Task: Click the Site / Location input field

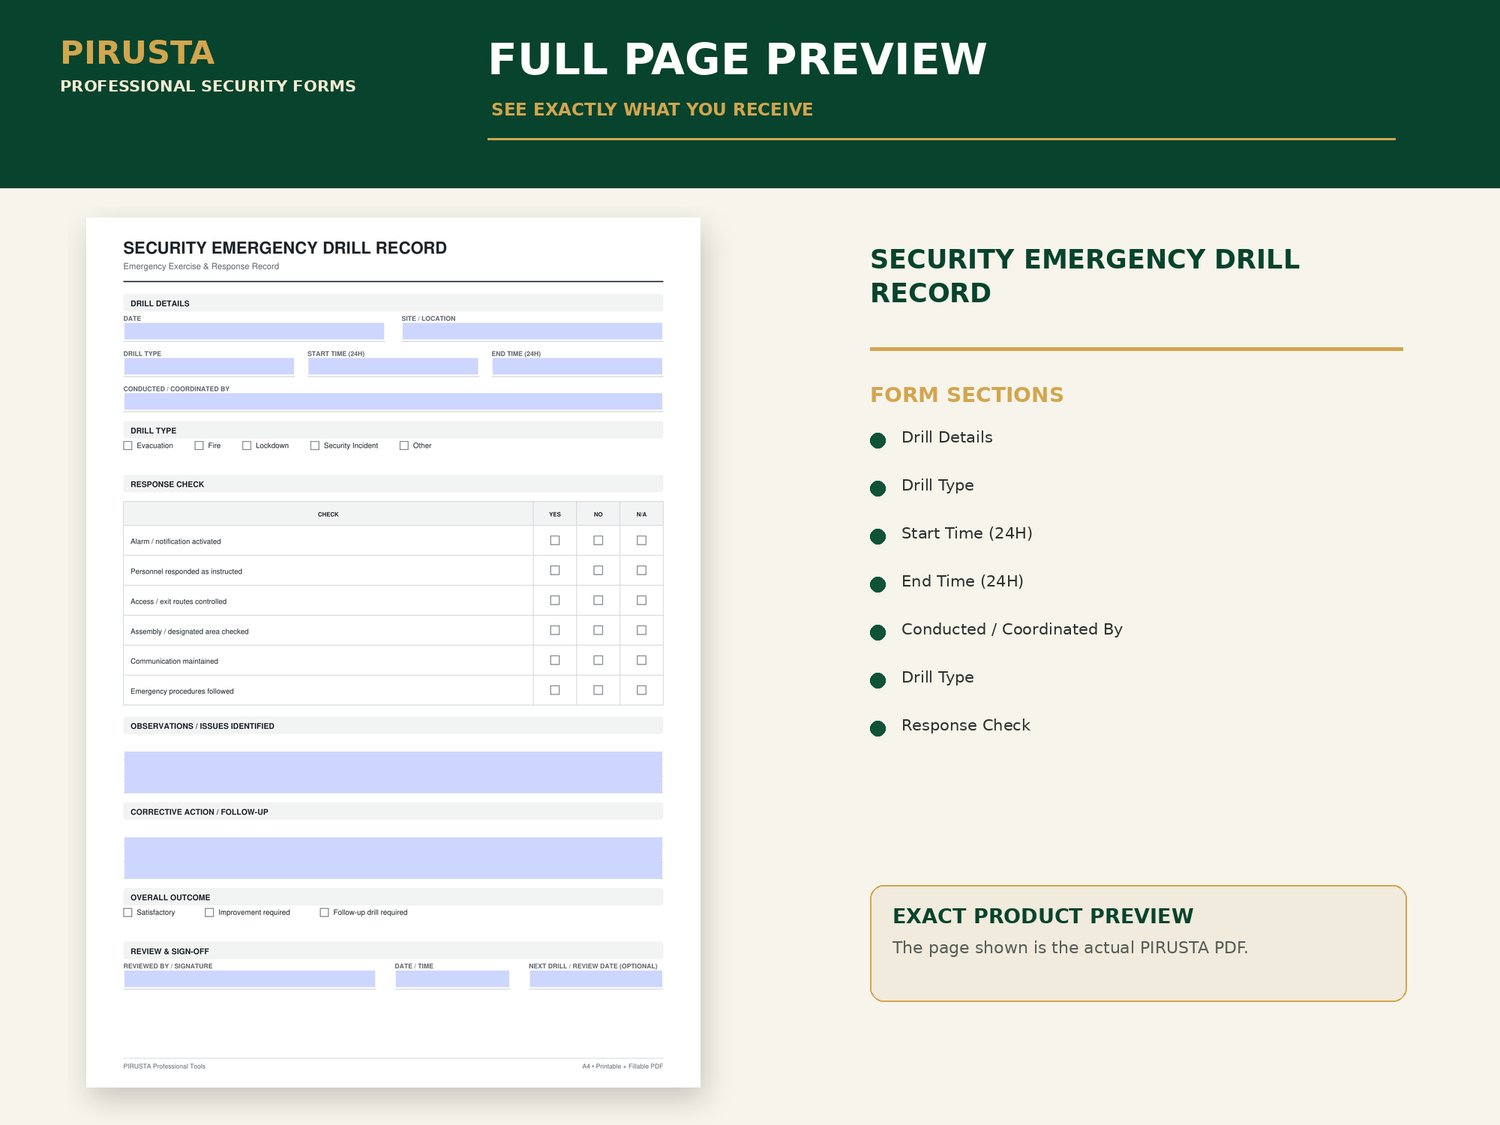Action: coord(532,331)
